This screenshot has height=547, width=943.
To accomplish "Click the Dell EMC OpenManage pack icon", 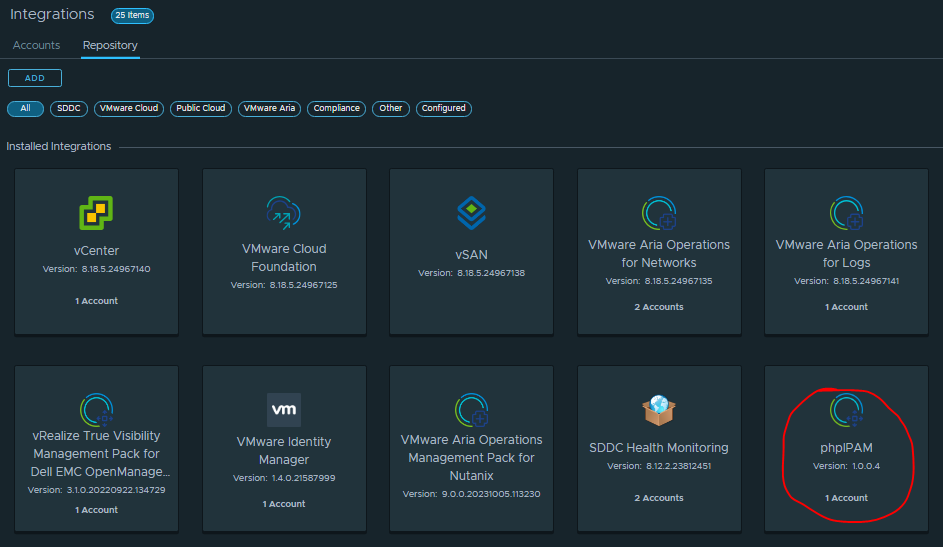I will [x=96, y=410].
